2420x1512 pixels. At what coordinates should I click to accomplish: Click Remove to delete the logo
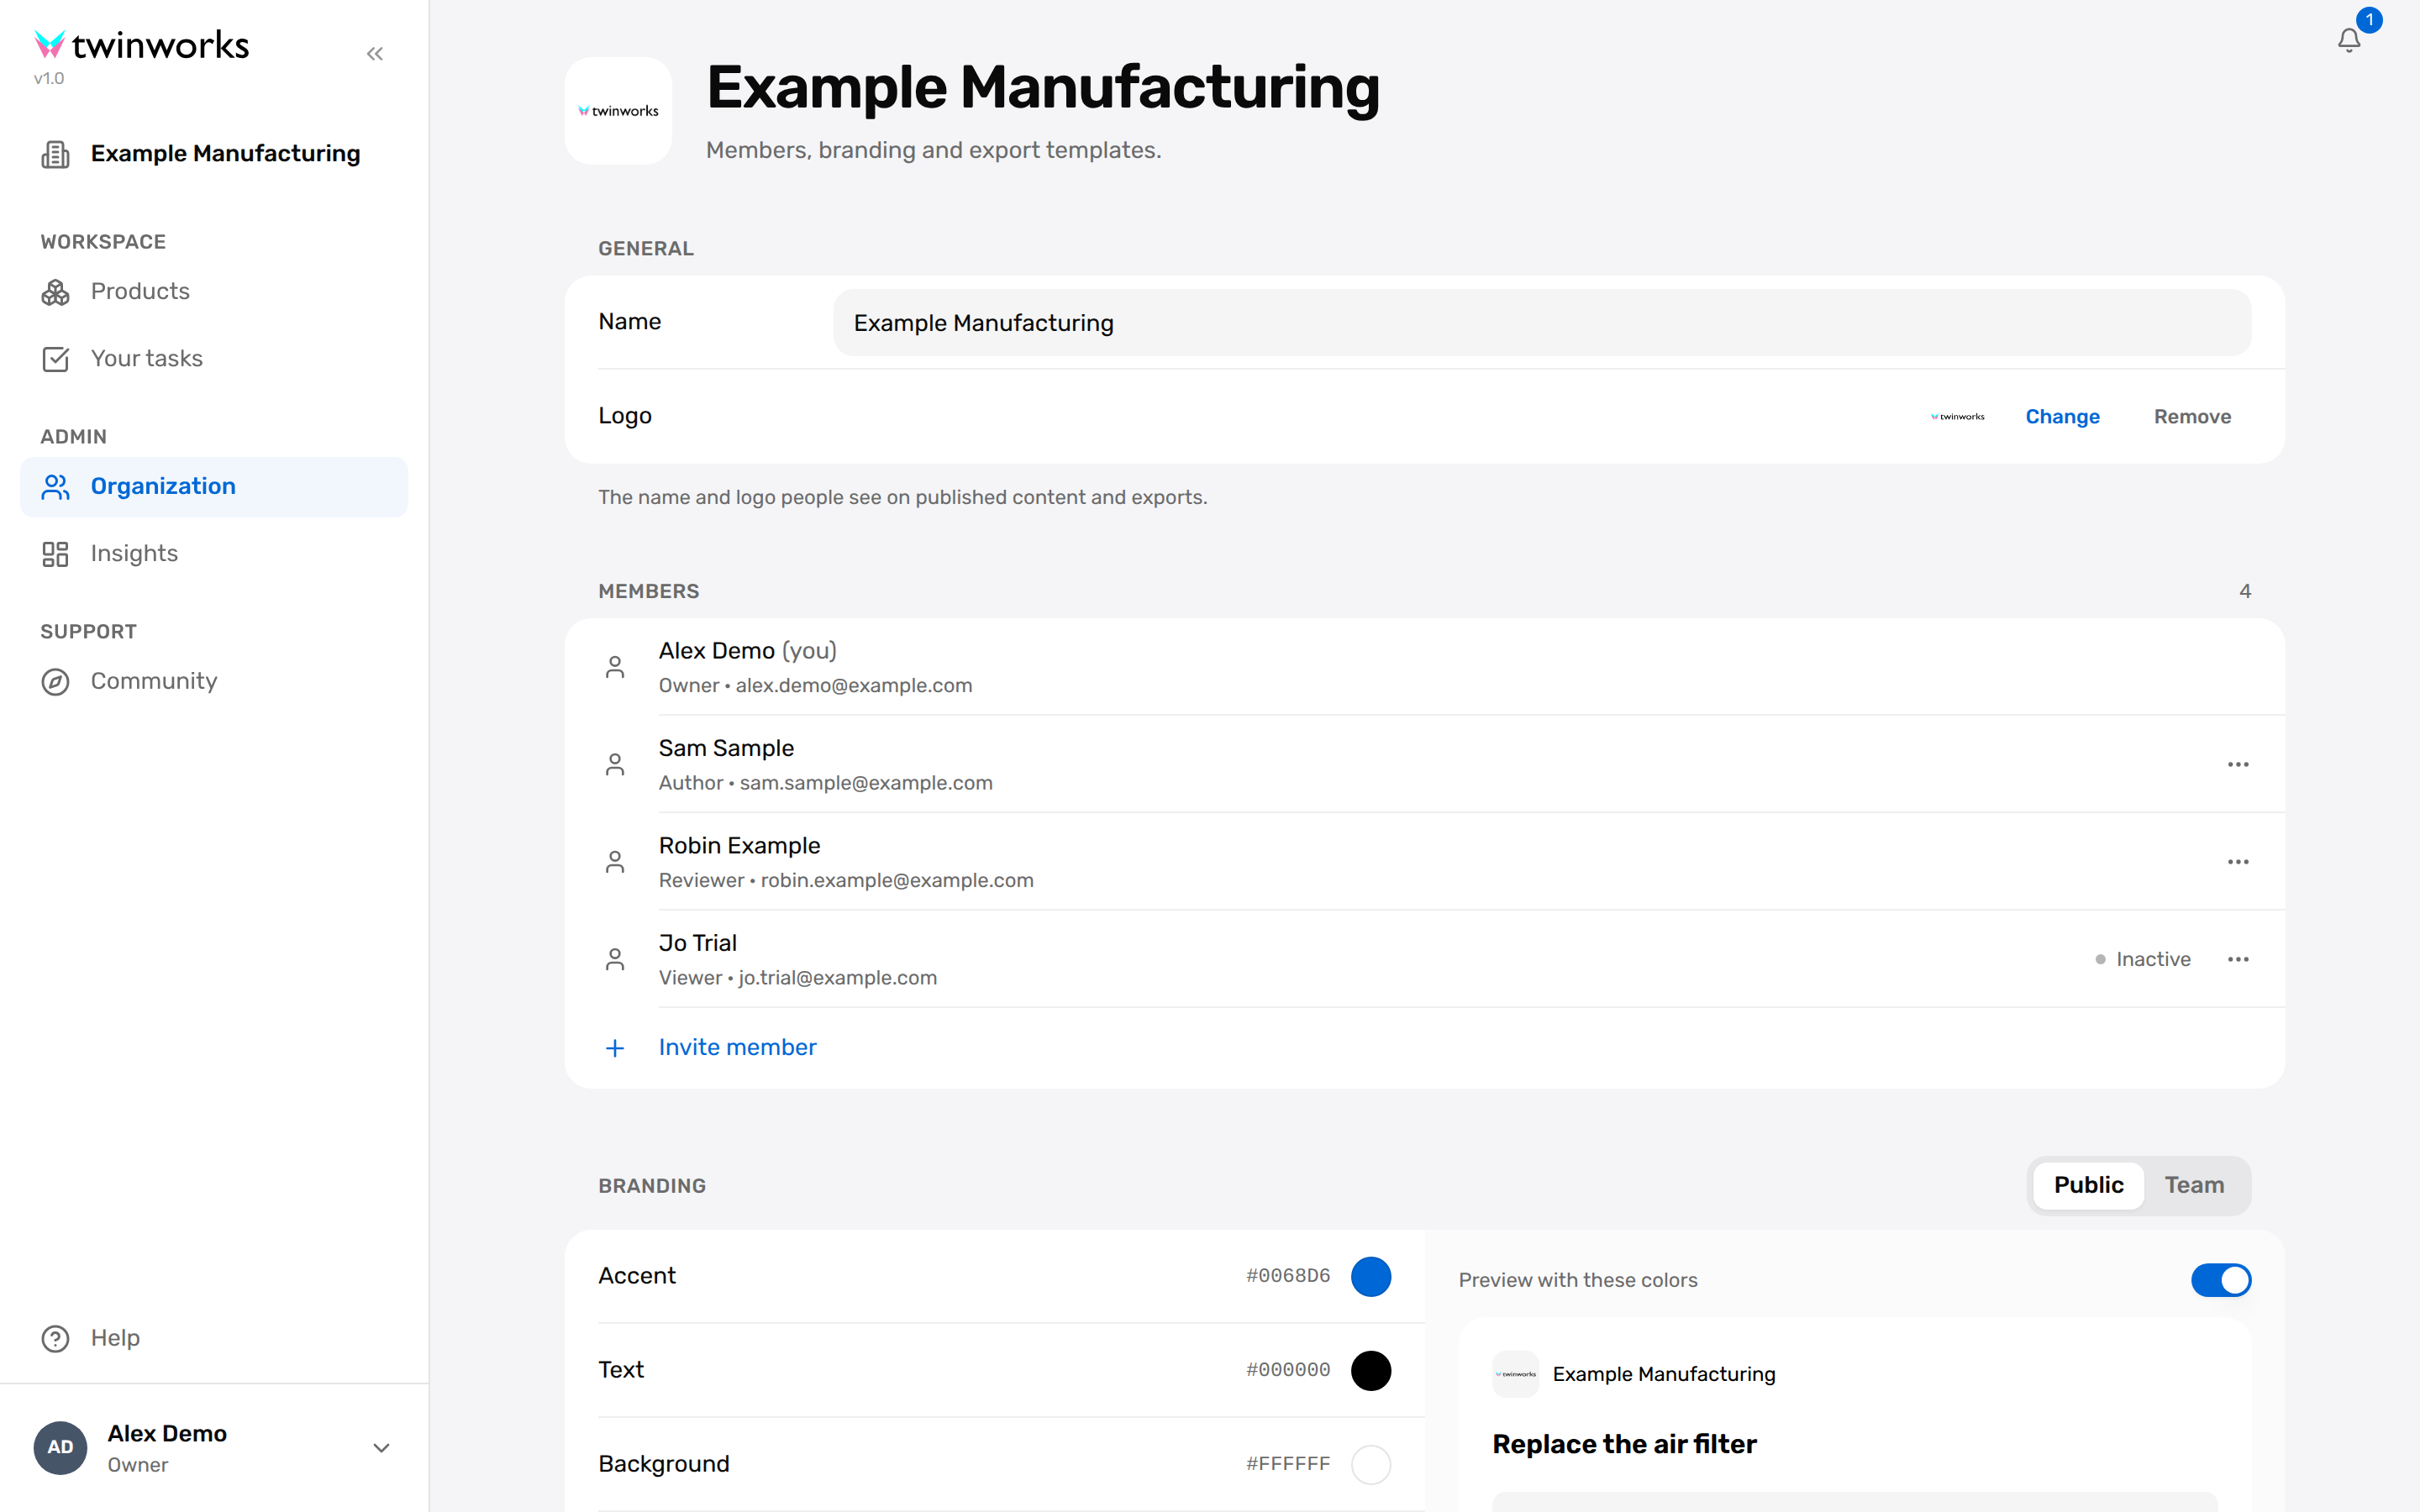click(x=2192, y=417)
